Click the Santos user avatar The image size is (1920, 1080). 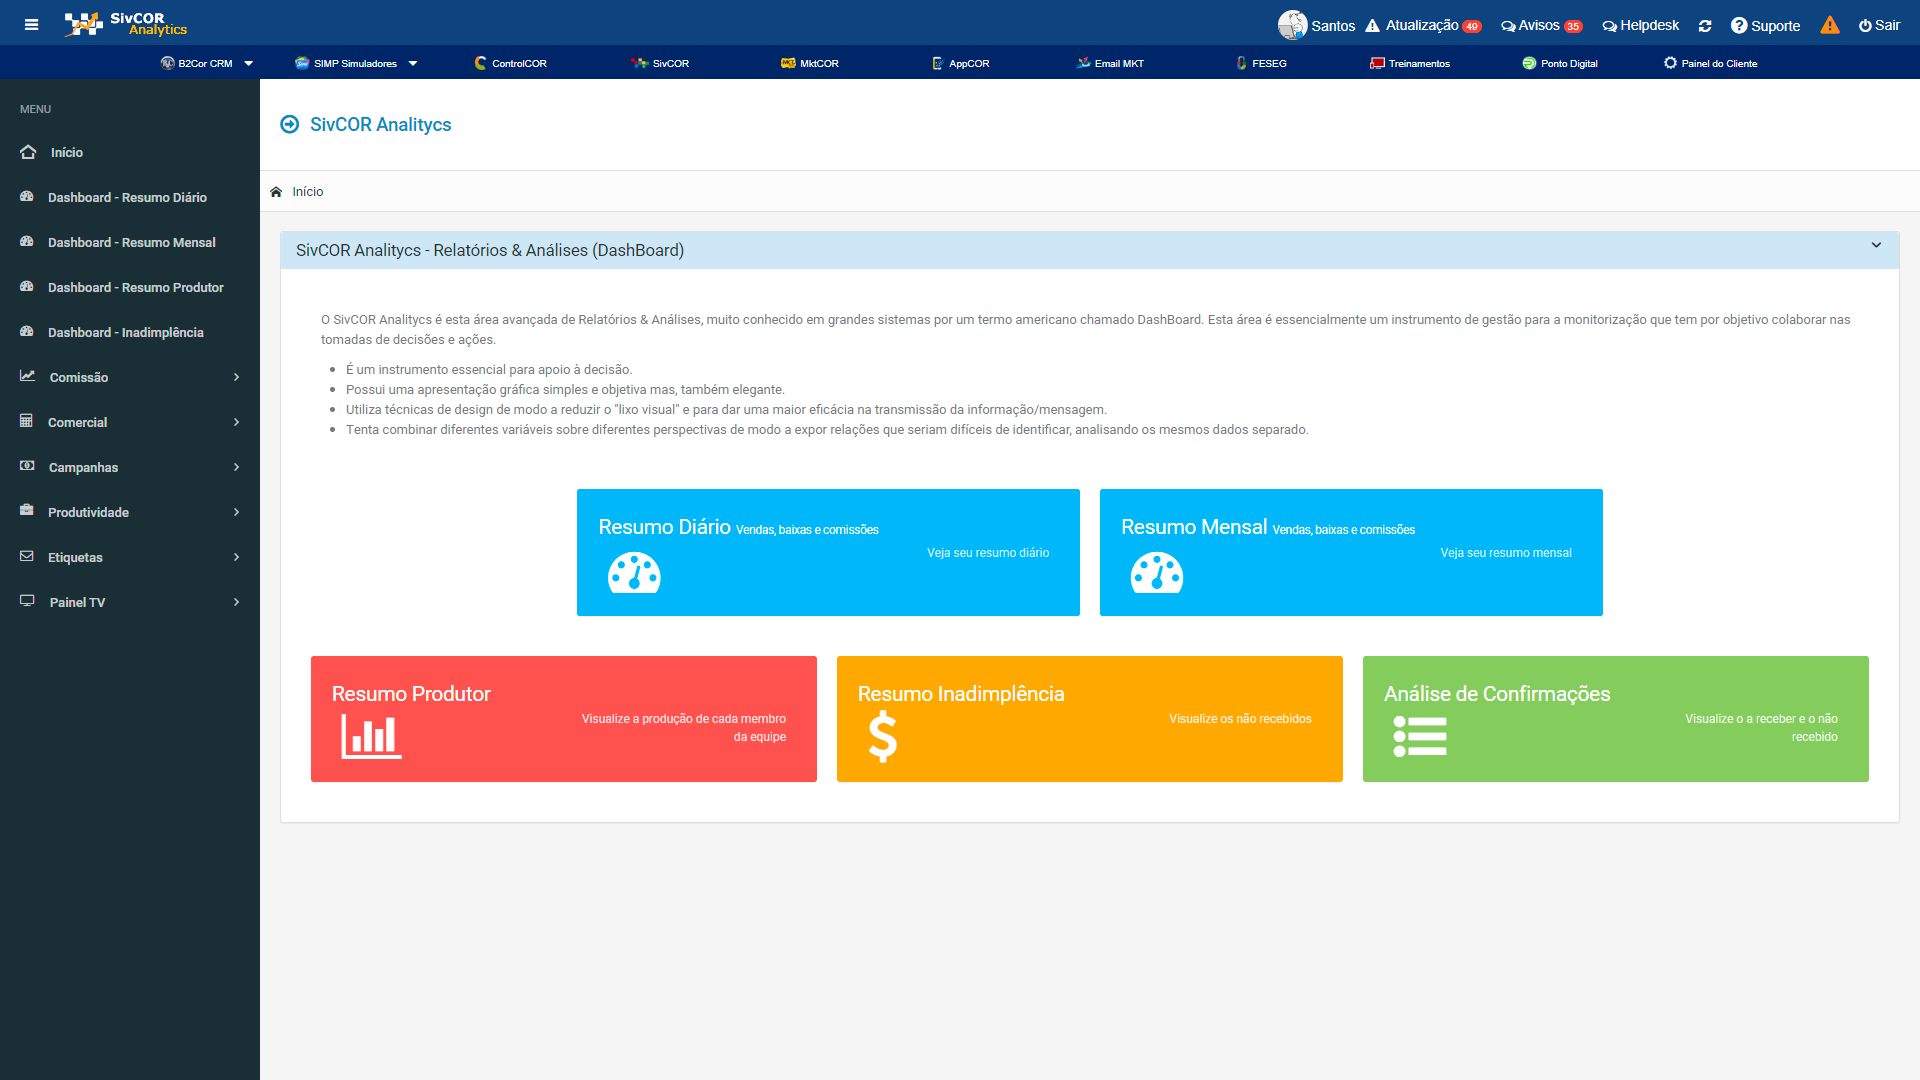(x=1292, y=25)
